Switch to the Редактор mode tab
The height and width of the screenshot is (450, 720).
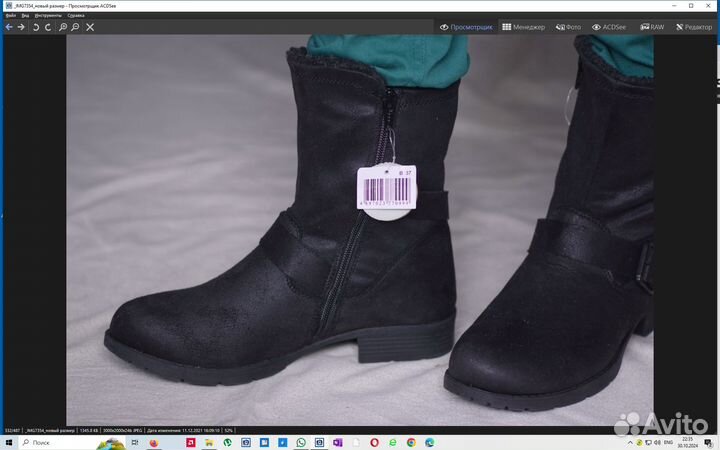694,27
